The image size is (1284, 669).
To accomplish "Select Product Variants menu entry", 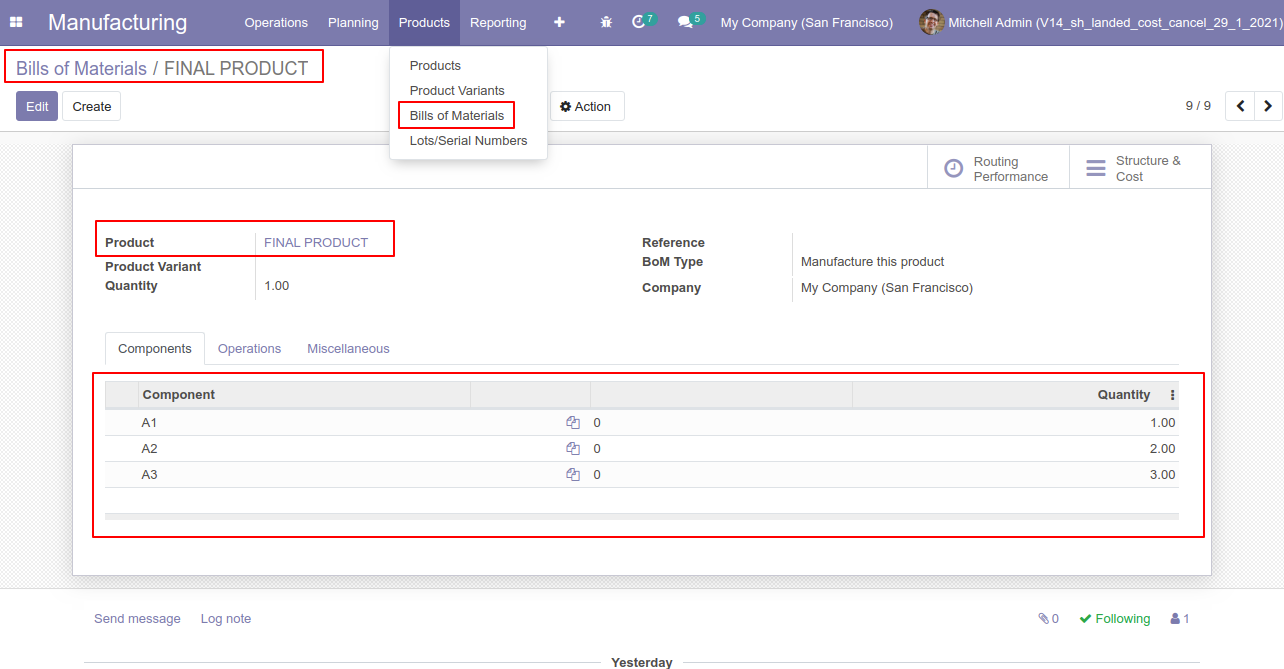I will (469, 91).
